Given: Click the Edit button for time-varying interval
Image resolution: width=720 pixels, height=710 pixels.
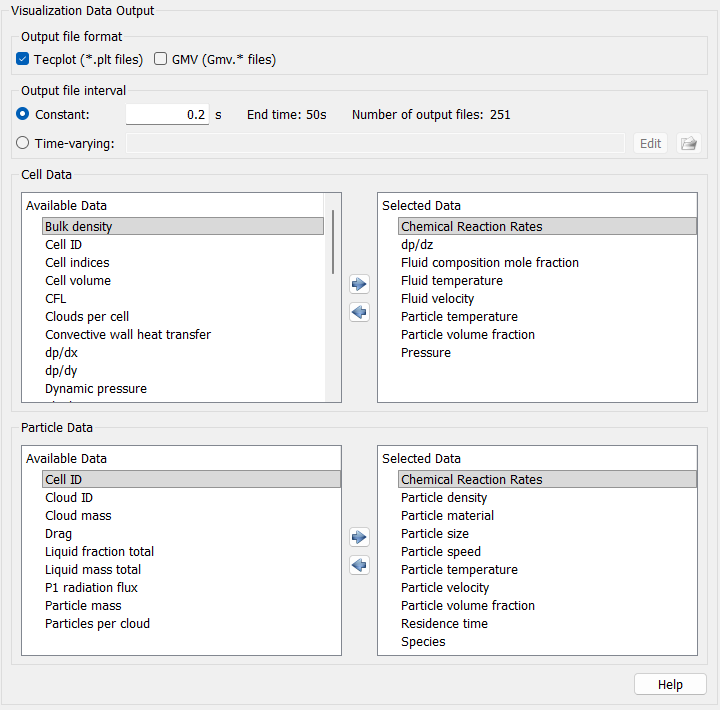Looking at the screenshot, I should tap(650, 143).
